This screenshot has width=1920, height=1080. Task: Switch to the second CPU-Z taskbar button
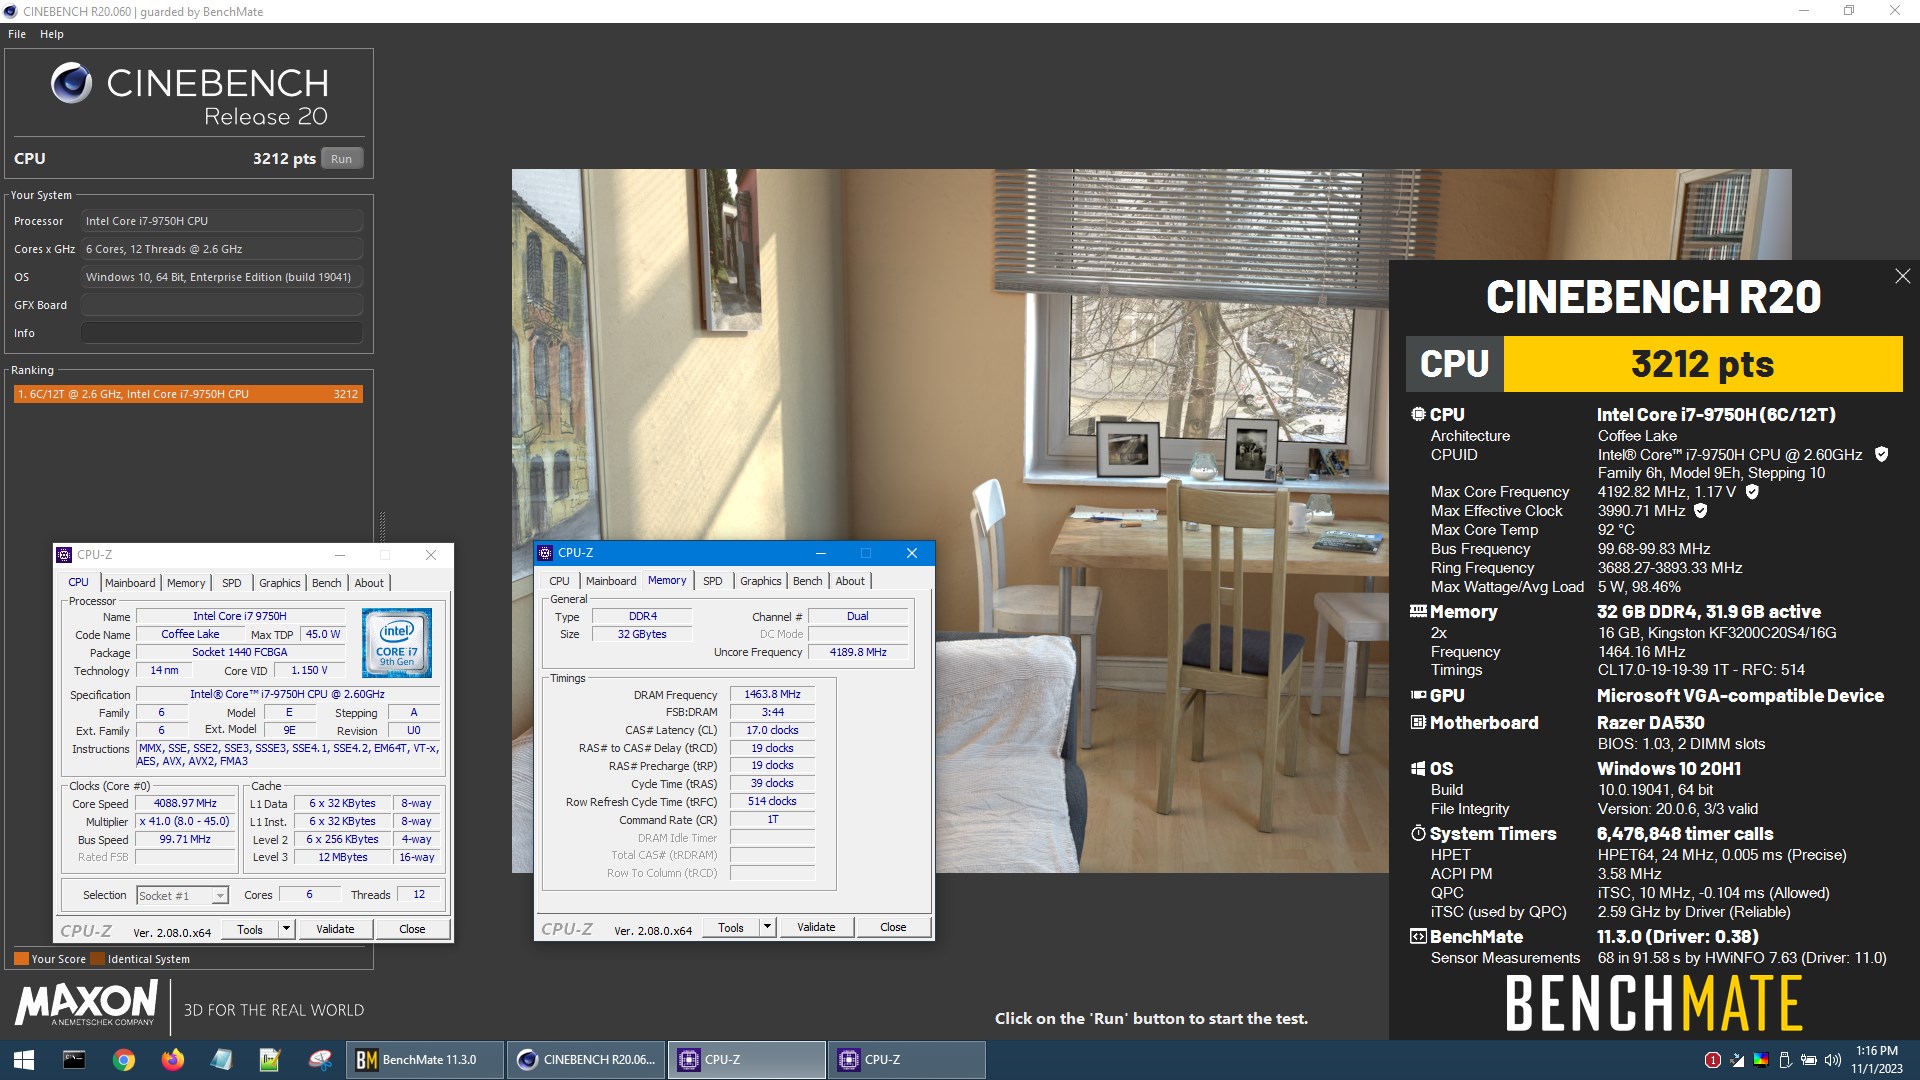click(x=906, y=1060)
